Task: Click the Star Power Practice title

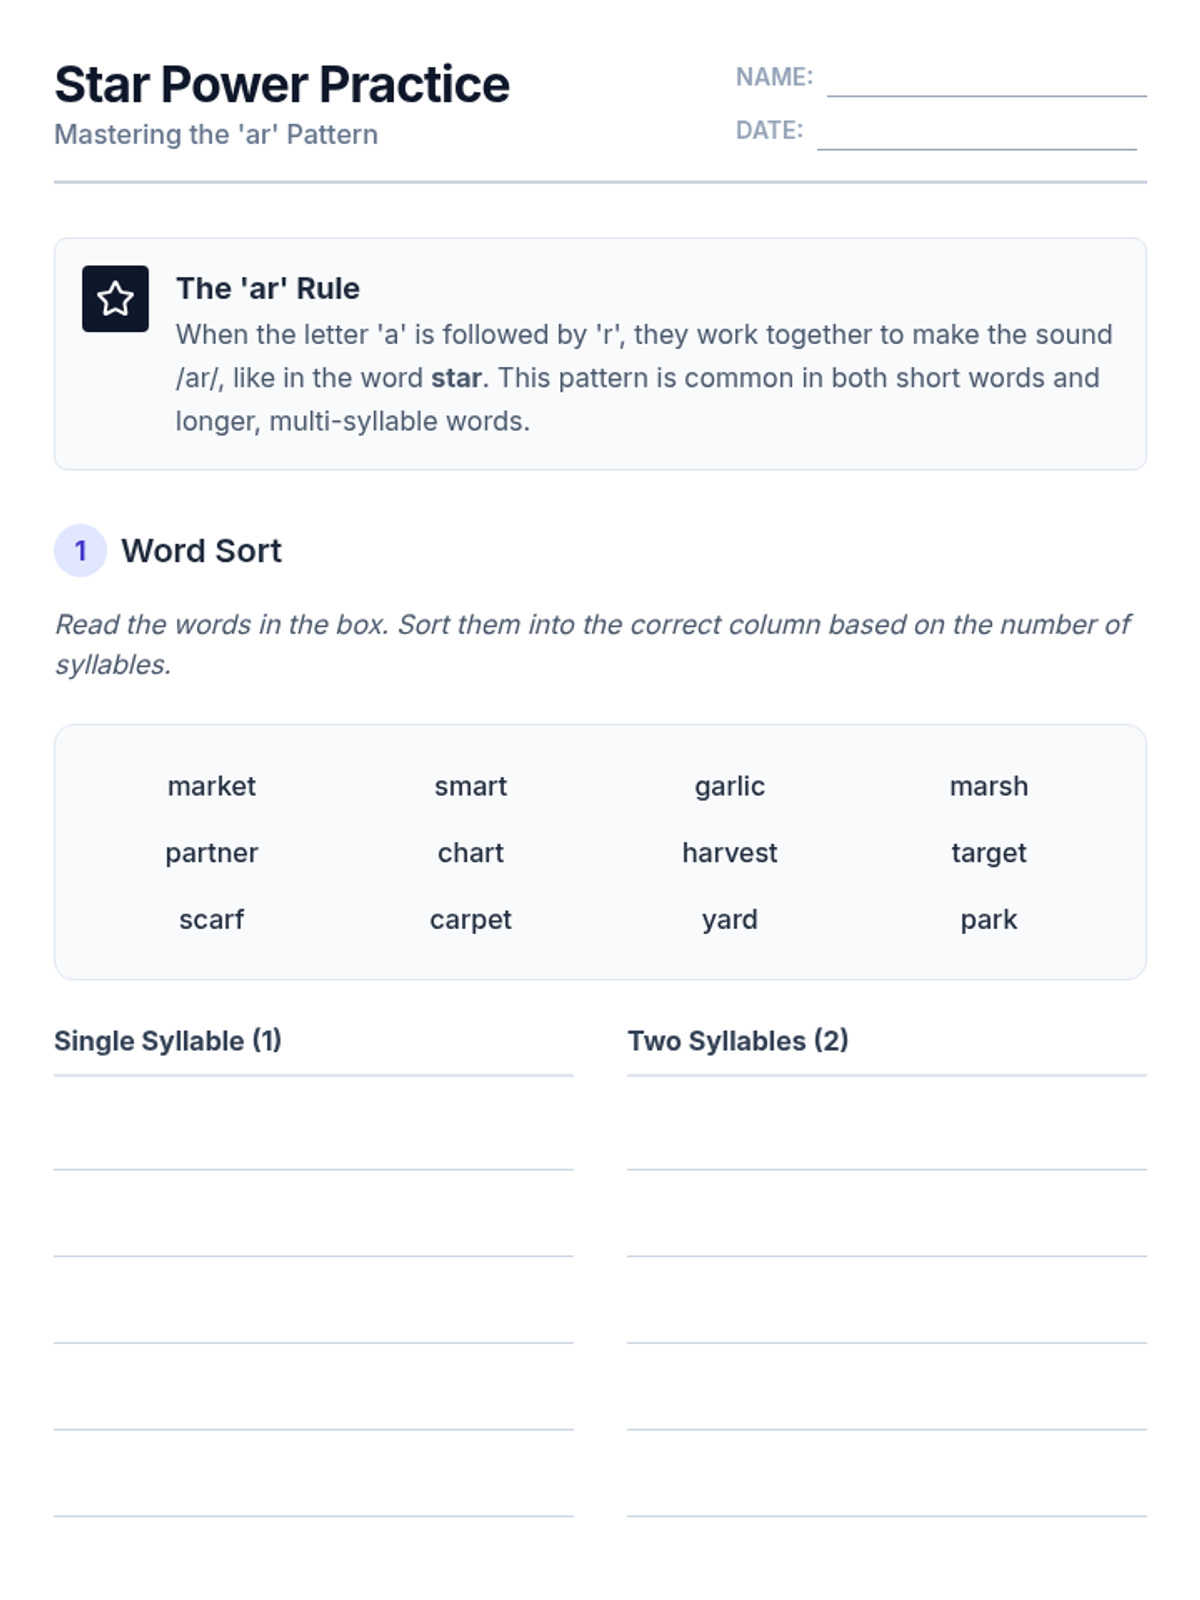Action: pos(282,84)
